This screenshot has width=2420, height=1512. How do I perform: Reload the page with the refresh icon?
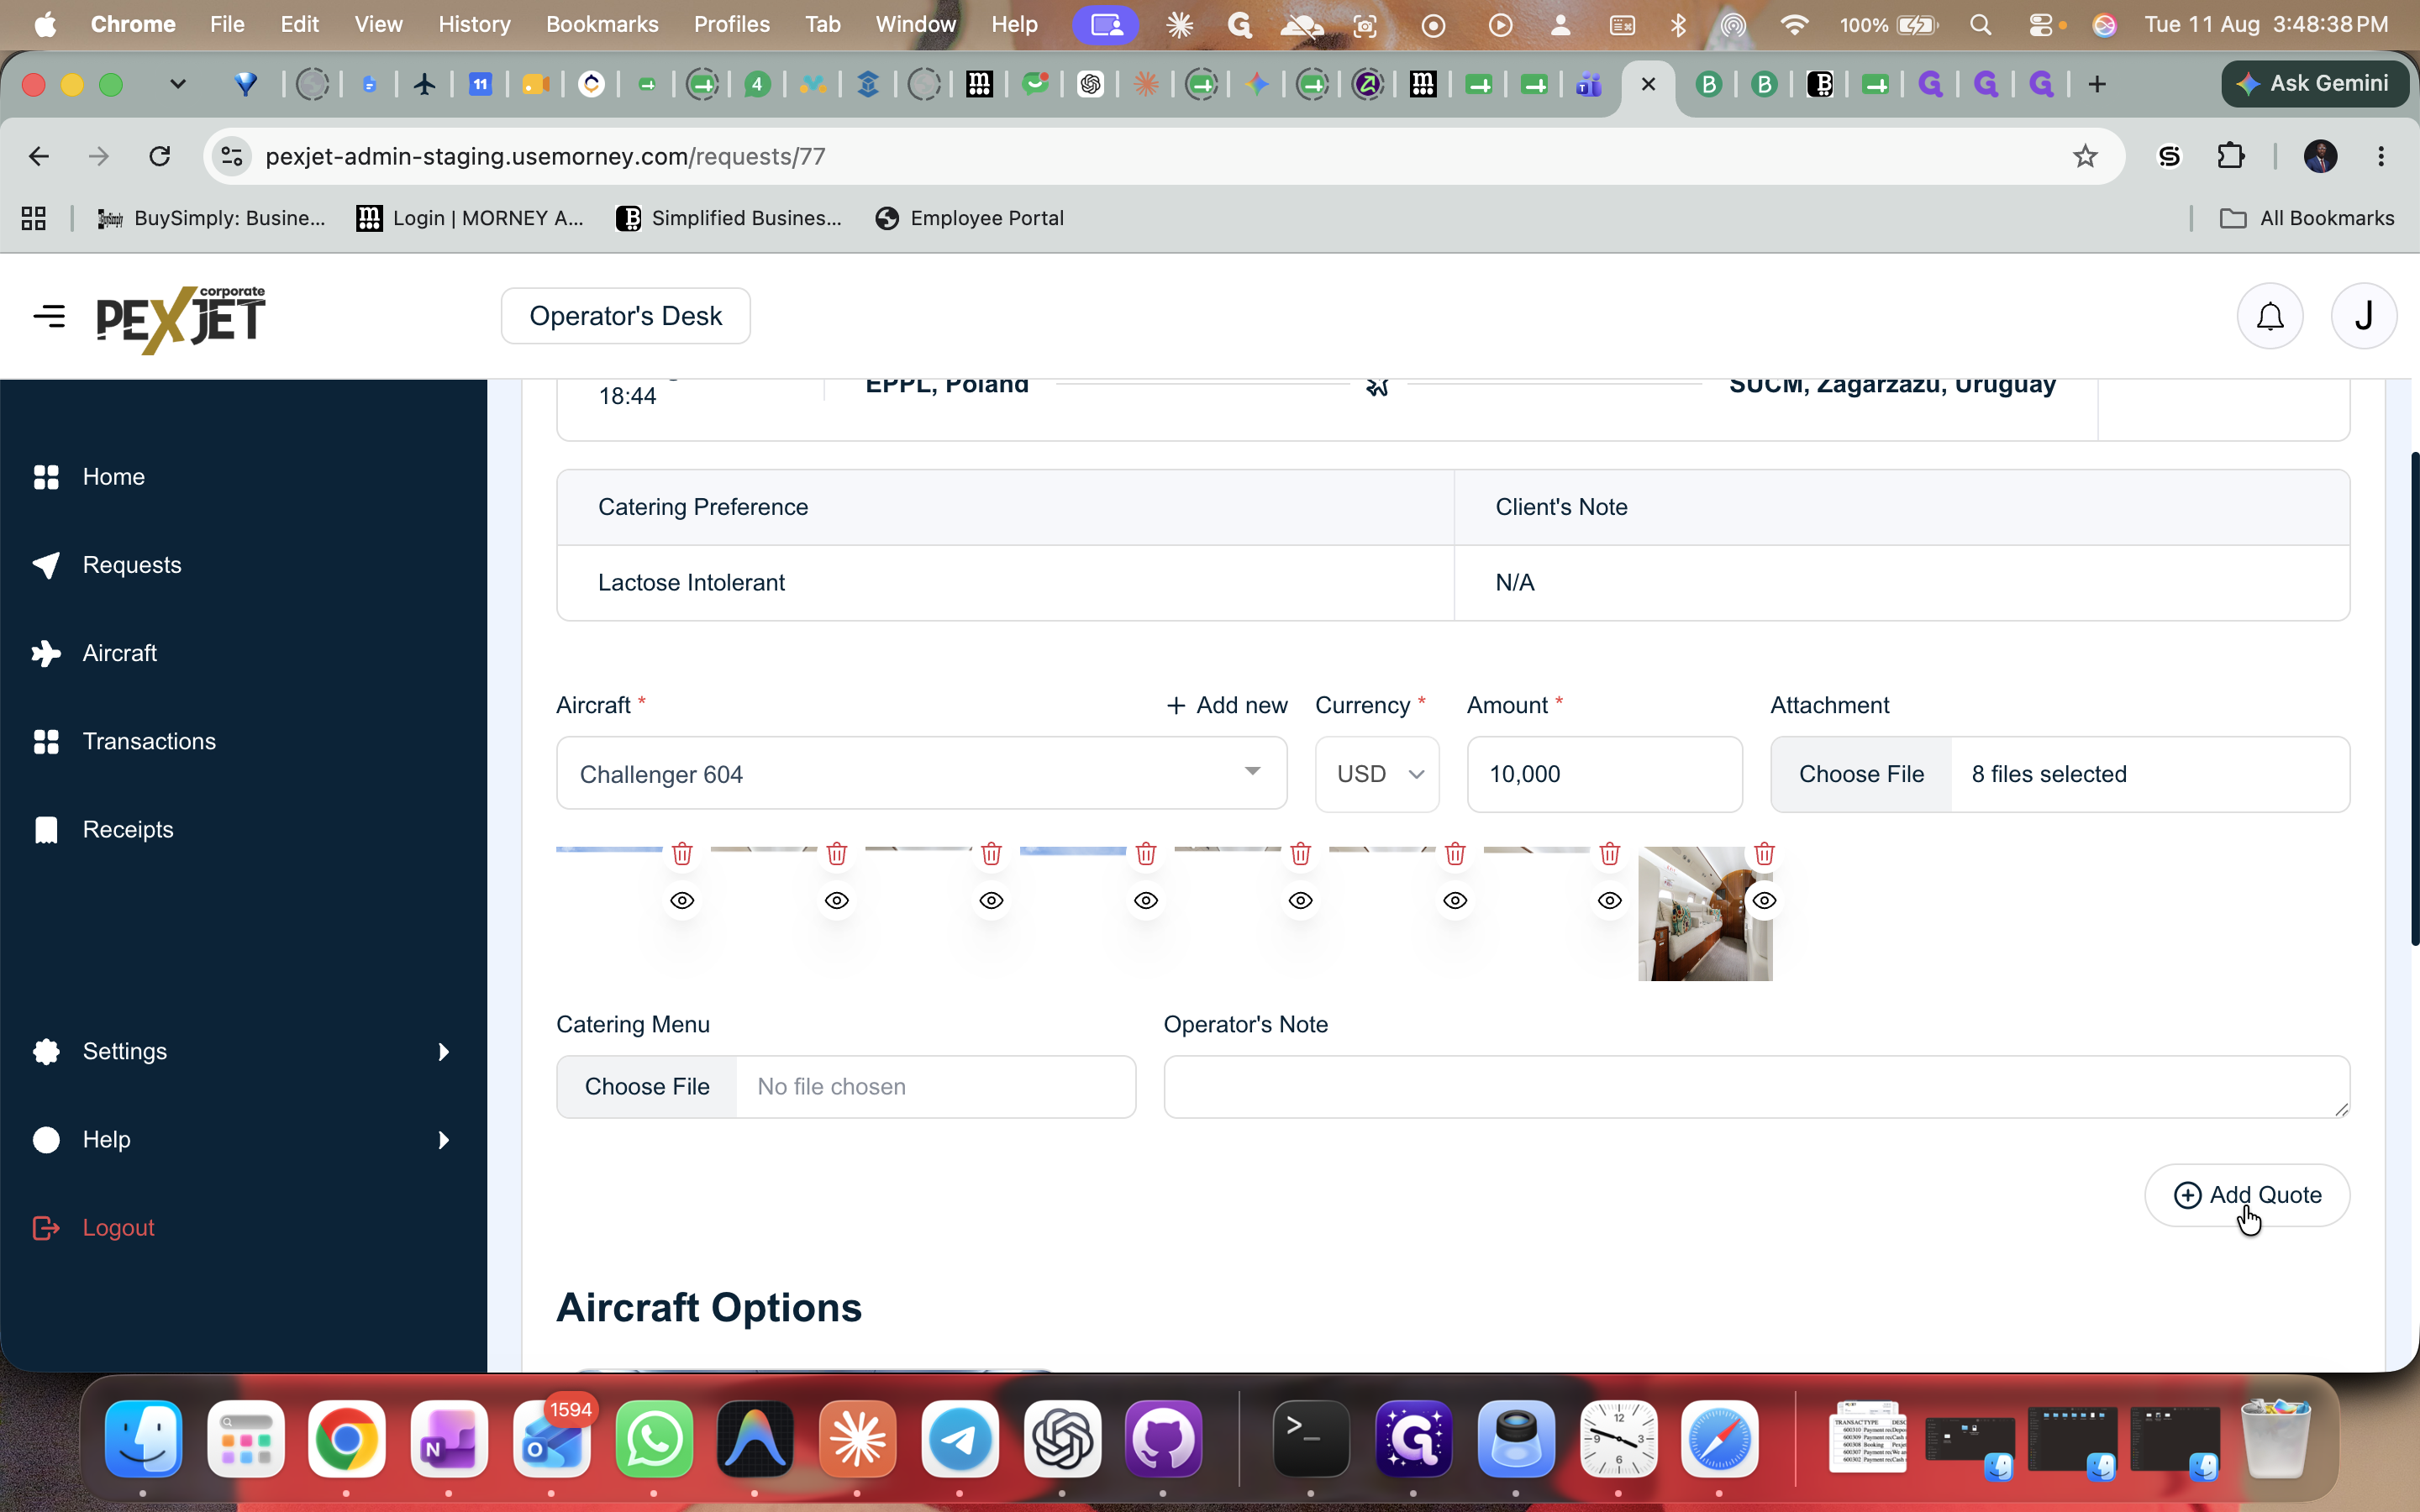(x=159, y=156)
